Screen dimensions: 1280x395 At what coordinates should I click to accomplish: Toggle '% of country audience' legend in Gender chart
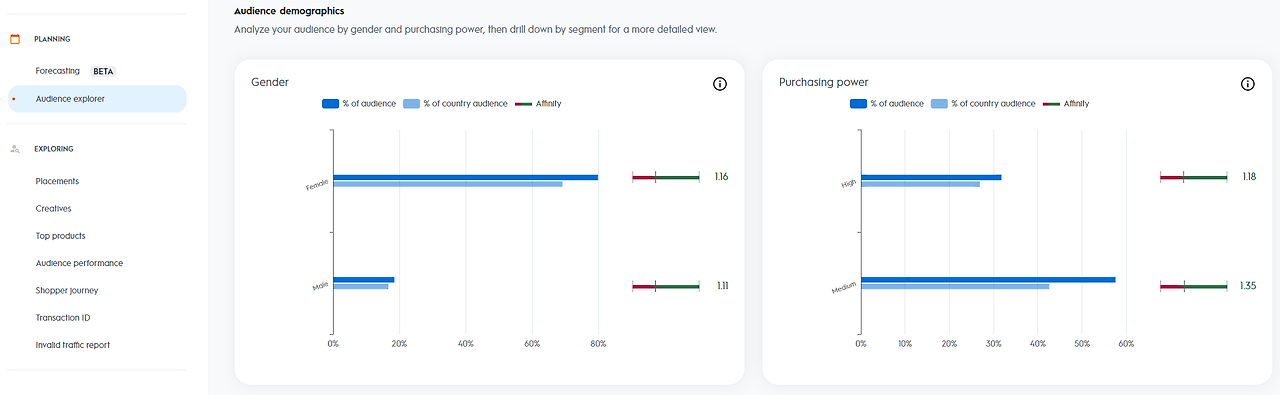point(455,103)
